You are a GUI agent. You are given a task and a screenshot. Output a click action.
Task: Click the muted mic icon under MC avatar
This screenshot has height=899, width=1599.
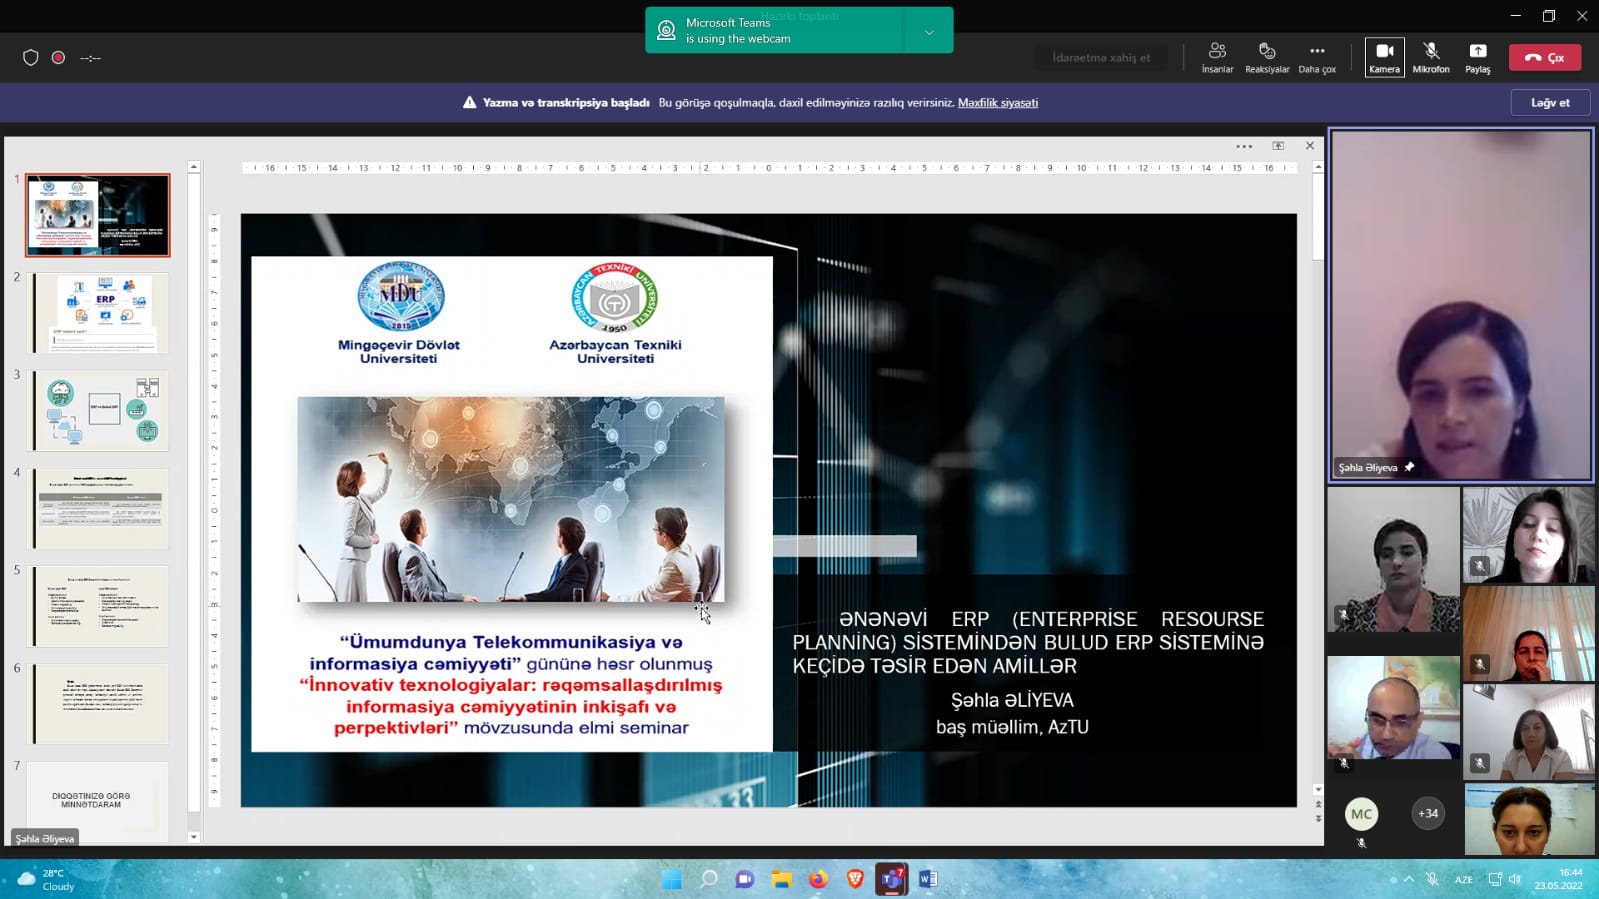1361,843
